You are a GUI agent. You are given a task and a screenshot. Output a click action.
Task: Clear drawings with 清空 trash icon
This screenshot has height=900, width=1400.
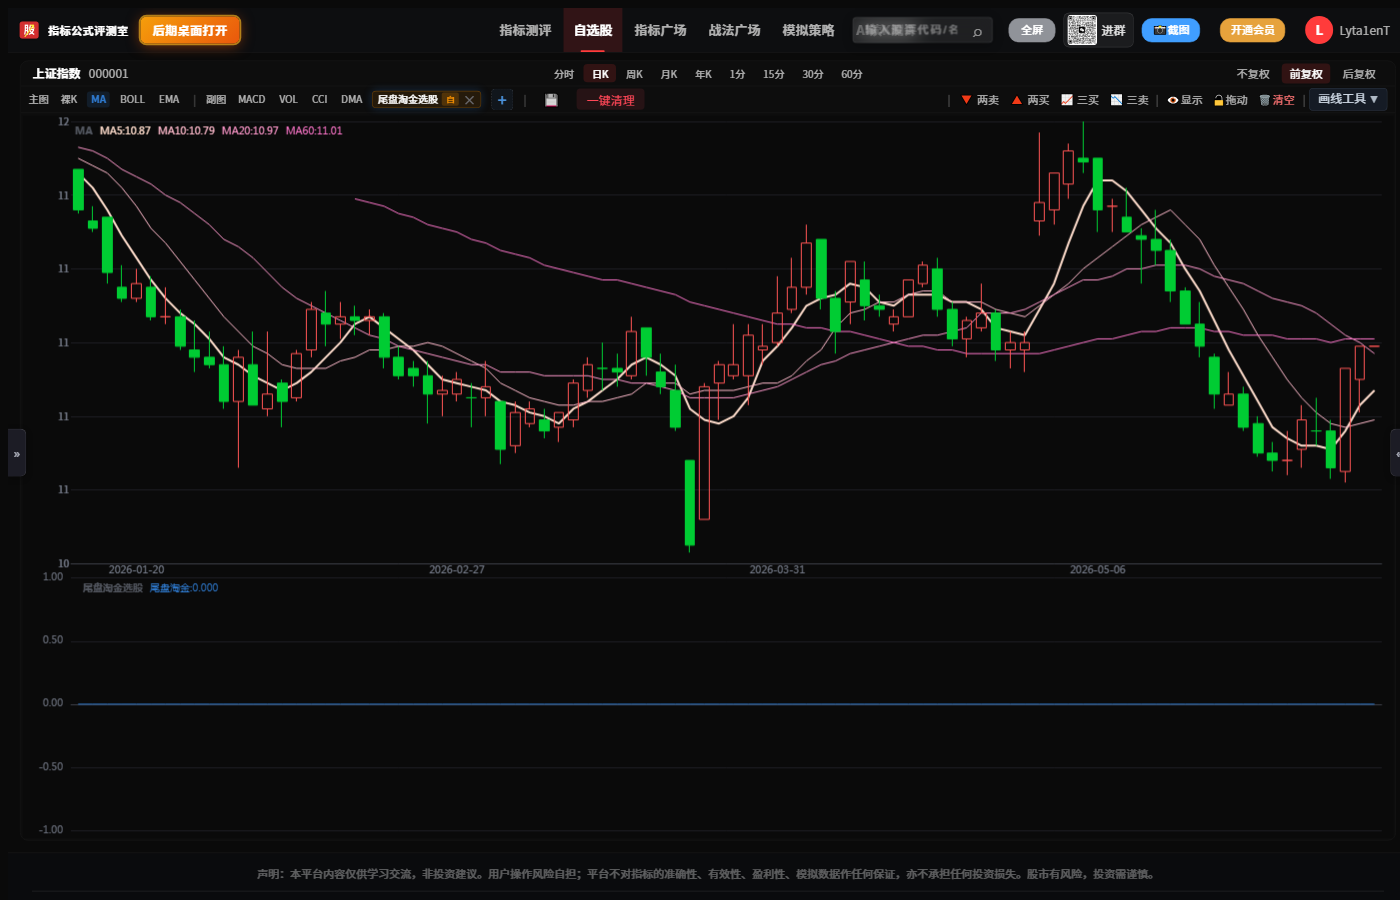[x=1277, y=100]
